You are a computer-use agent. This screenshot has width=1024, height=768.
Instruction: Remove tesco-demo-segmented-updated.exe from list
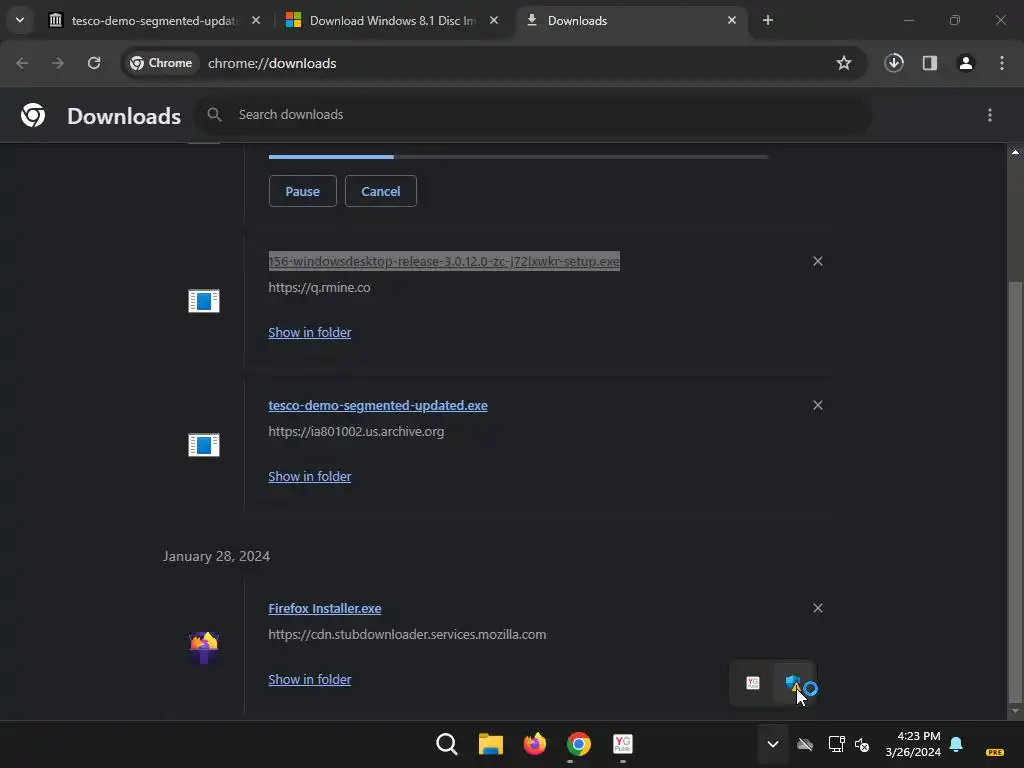tap(818, 406)
